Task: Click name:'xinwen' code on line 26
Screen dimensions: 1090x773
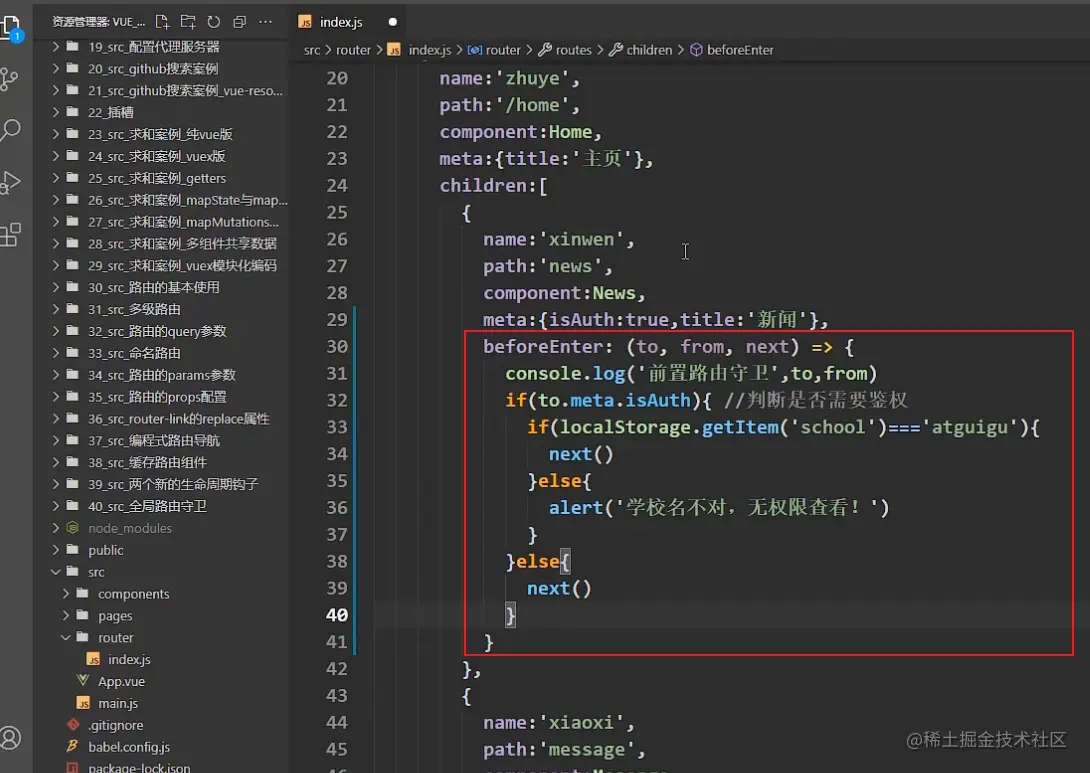Action: pos(559,240)
